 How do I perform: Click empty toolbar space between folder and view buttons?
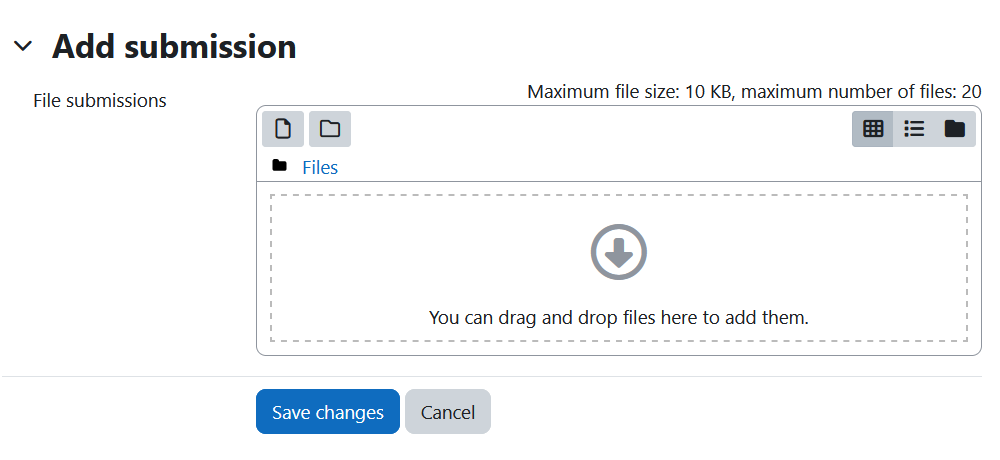[x=599, y=129]
